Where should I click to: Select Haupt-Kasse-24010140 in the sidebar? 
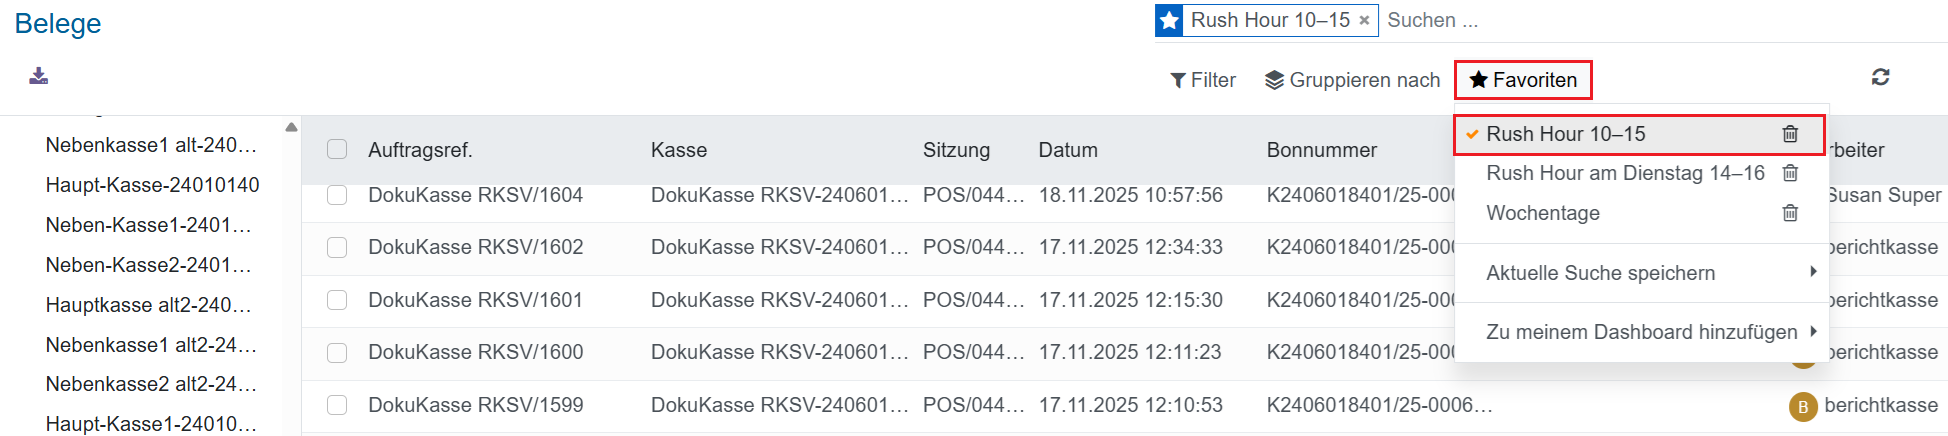[152, 185]
